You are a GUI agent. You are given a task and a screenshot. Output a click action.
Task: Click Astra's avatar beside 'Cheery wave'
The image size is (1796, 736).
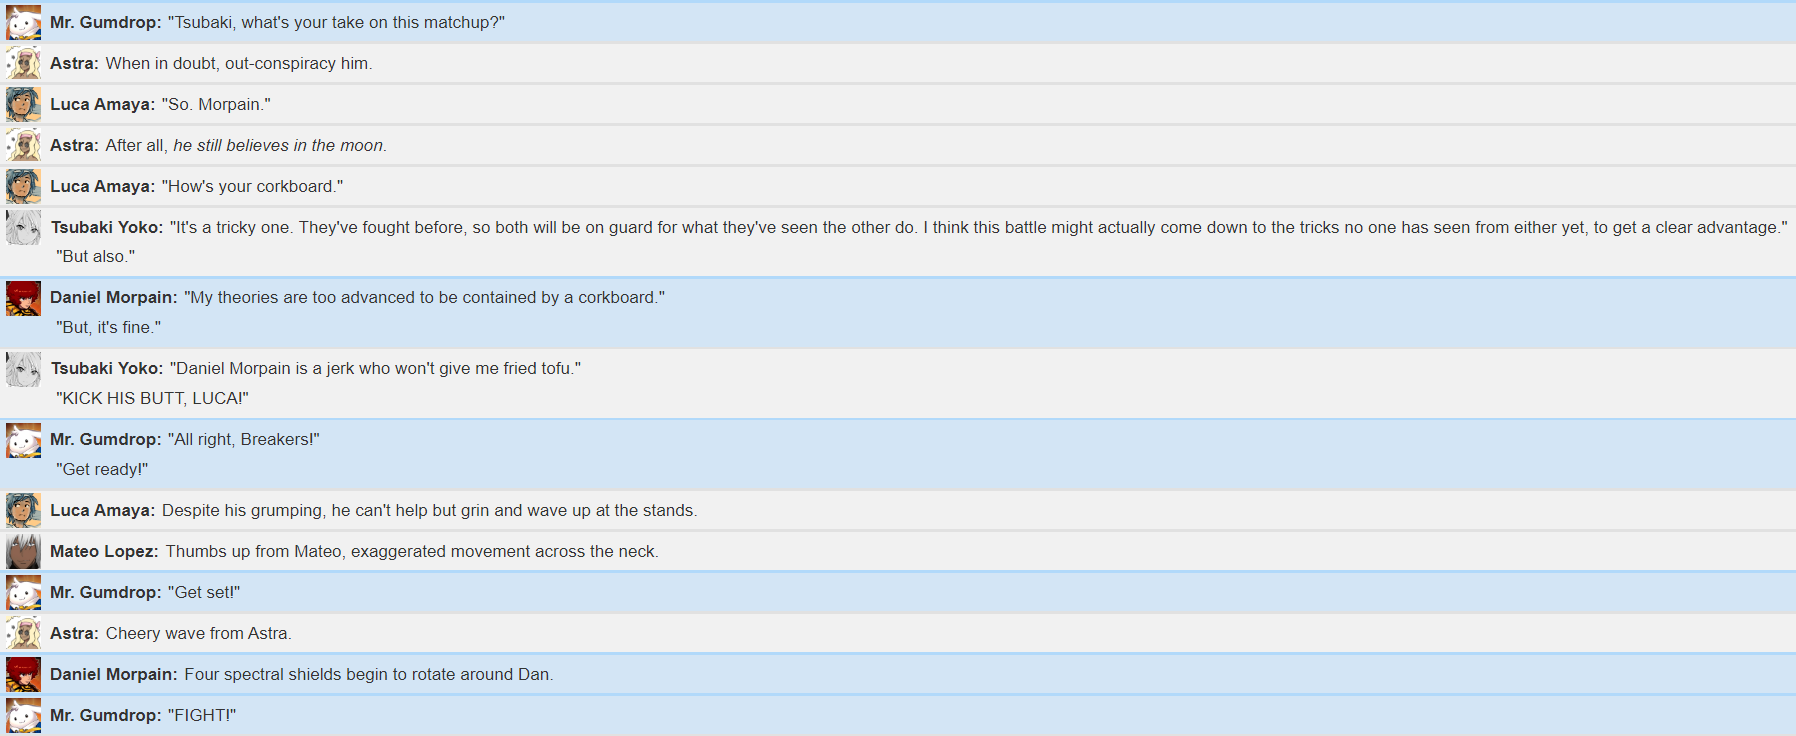[24, 634]
